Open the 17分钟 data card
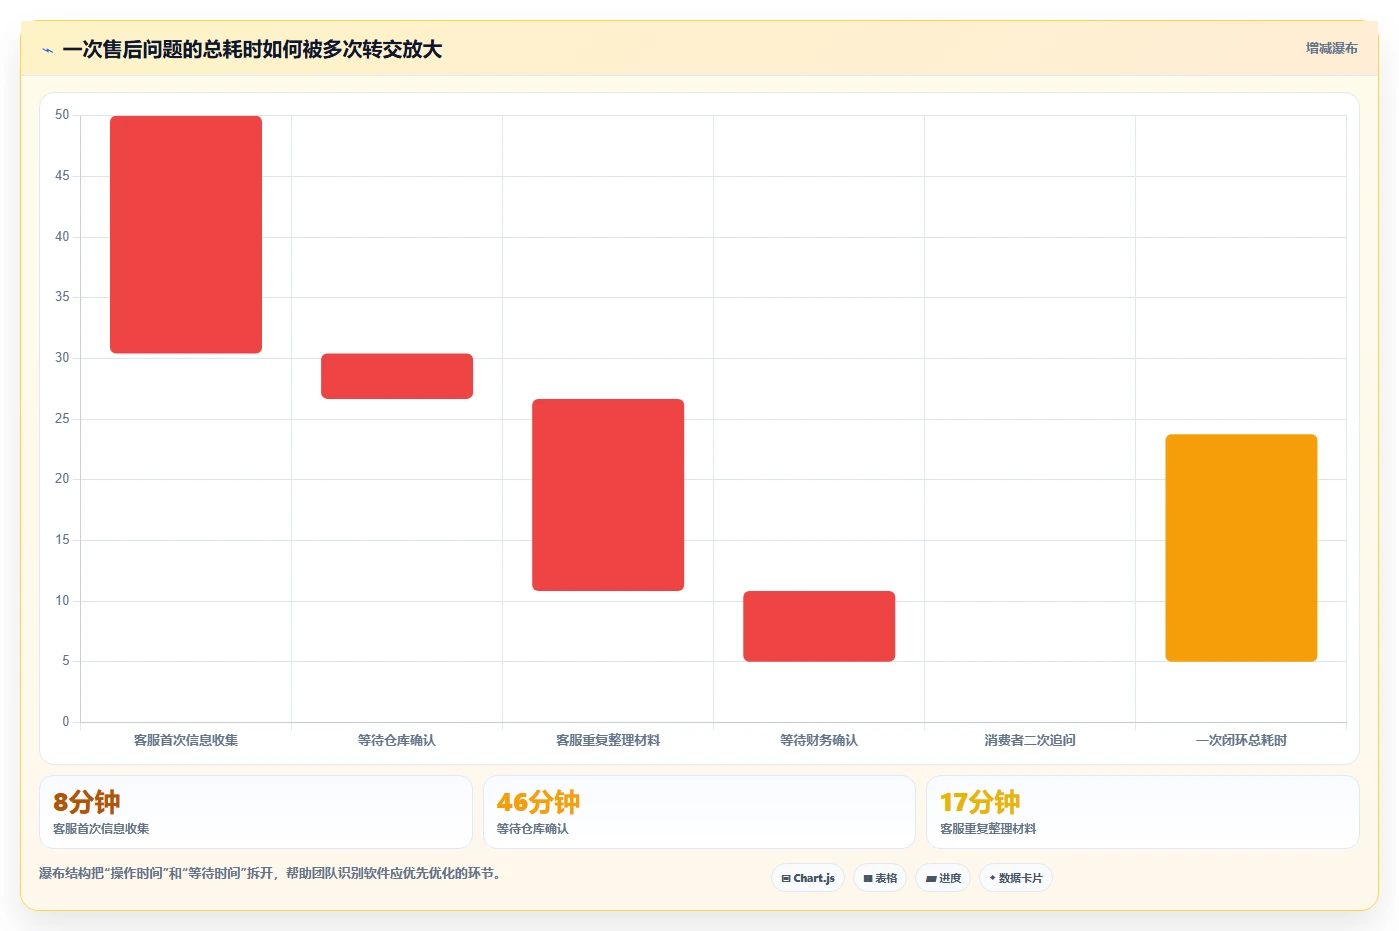Screen dimensions: 1399x931 tap(1142, 812)
